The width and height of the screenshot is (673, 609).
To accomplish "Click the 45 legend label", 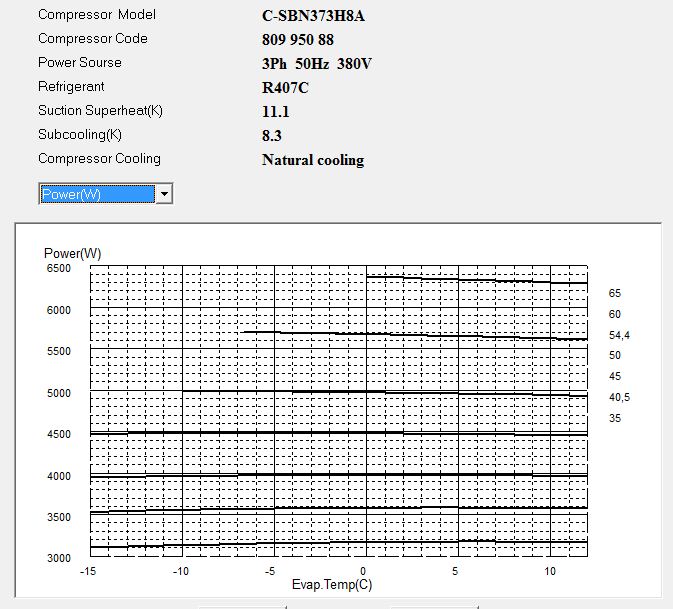I will click(x=615, y=376).
